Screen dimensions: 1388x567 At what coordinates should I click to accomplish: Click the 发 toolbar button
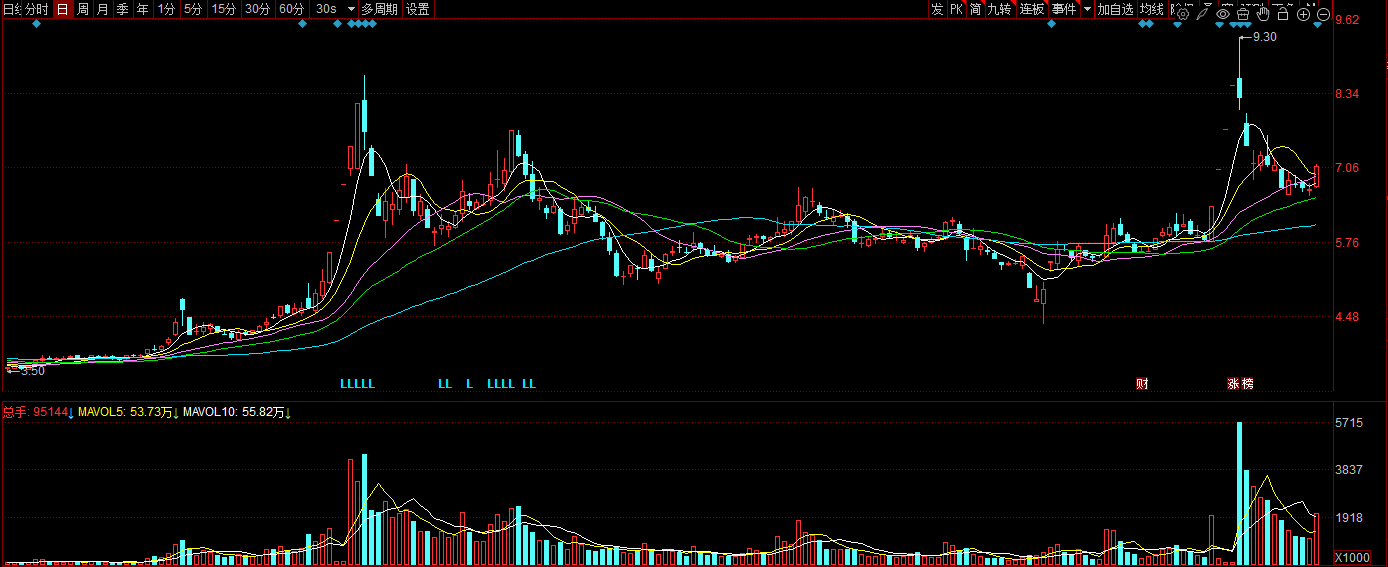click(x=937, y=9)
